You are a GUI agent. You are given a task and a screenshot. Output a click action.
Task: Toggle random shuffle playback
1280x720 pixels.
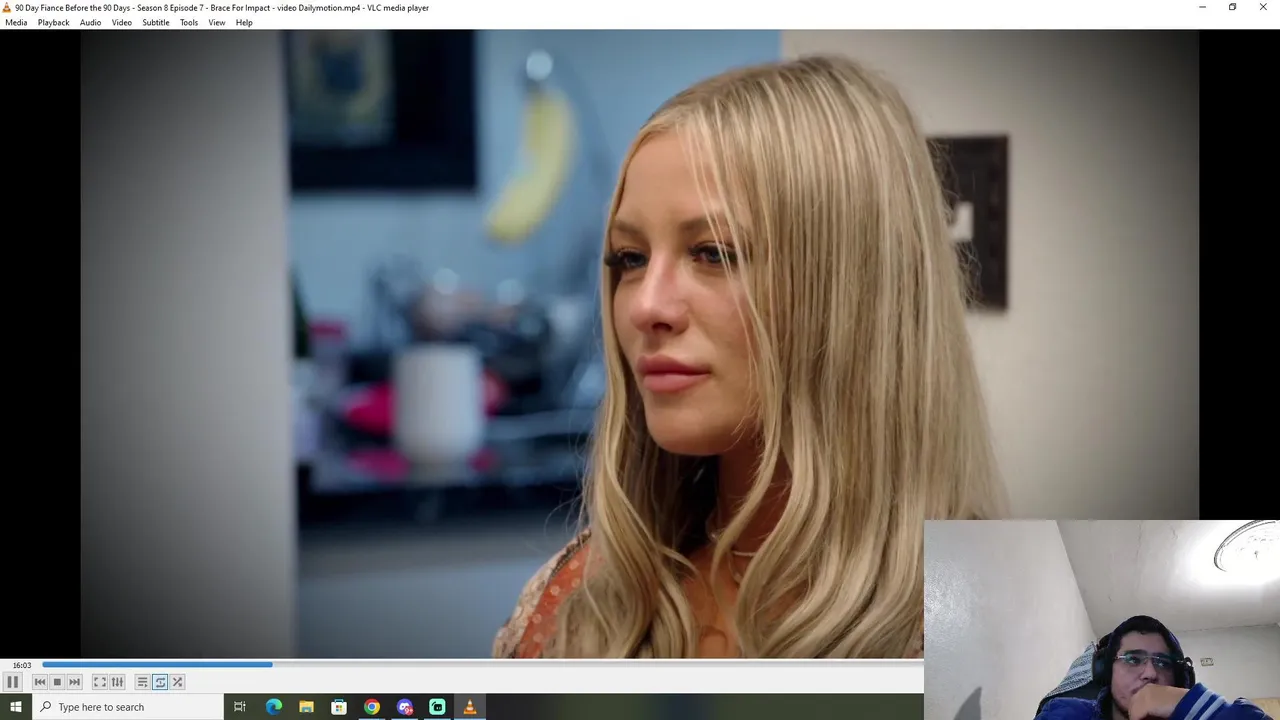click(x=177, y=682)
